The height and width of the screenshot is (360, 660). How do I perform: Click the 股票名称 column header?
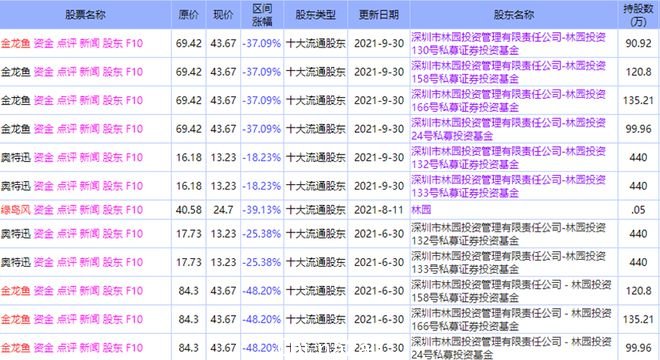(x=85, y=15)
